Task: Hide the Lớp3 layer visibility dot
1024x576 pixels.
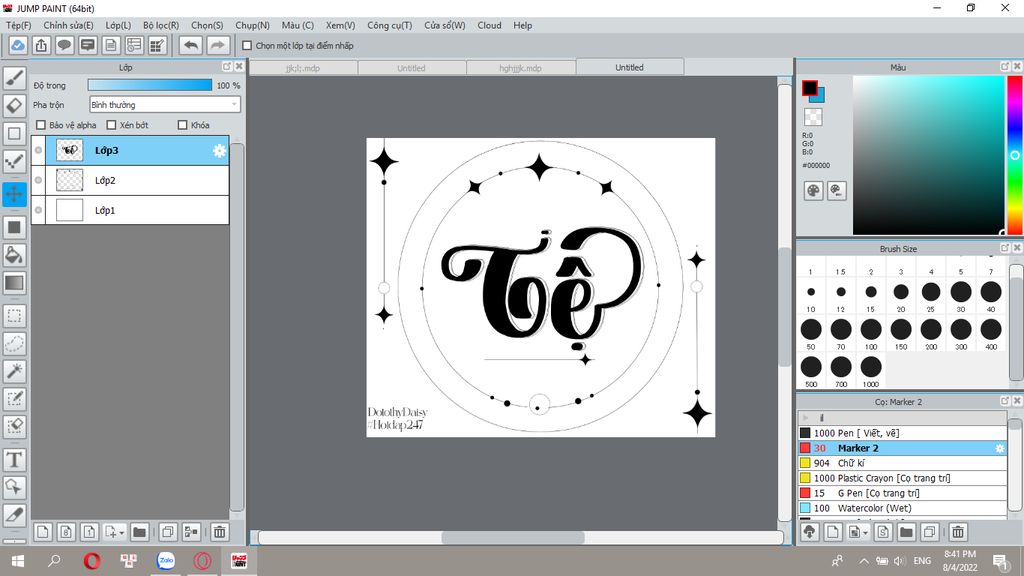Action: point(39,150)
